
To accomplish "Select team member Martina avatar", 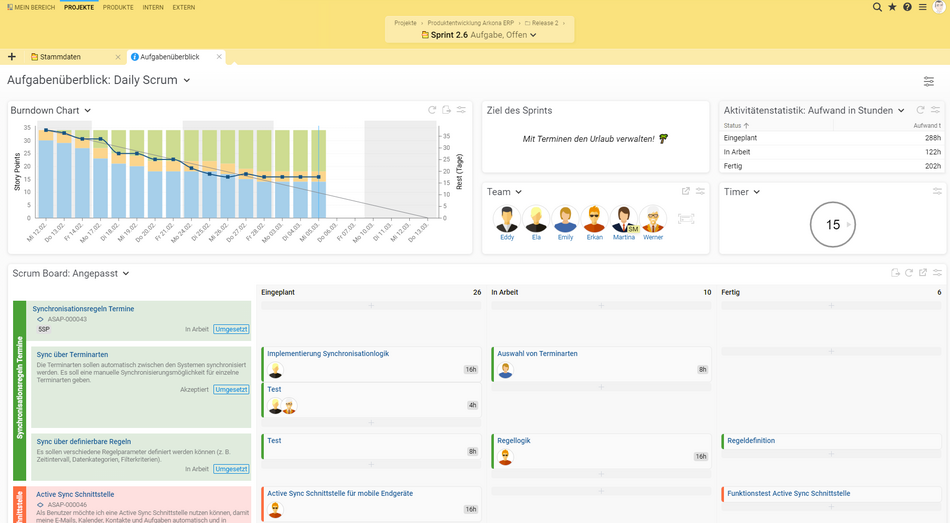I will (623, 219).
